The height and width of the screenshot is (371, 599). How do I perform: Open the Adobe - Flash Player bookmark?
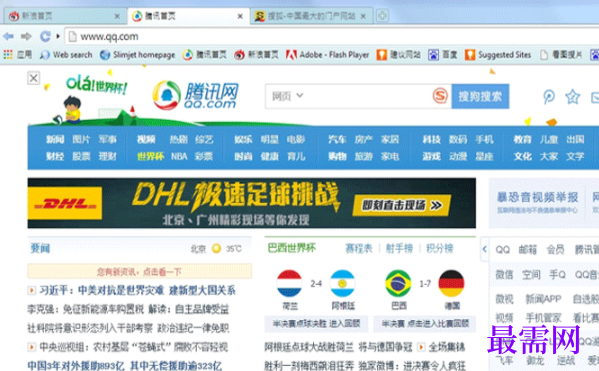[328, 55]
